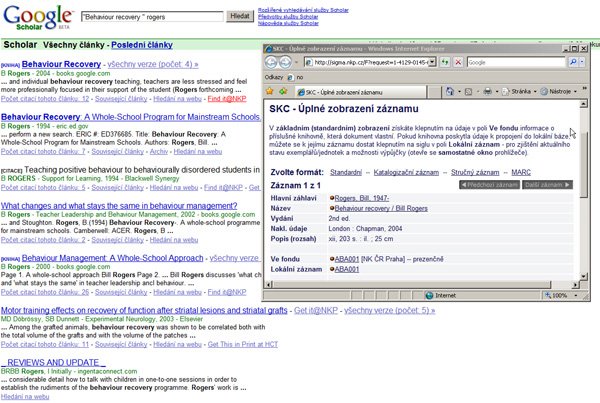This screenshot has width=600, height=403.
Task: Click the red Find it@NKP link
Action: [227, 99]
